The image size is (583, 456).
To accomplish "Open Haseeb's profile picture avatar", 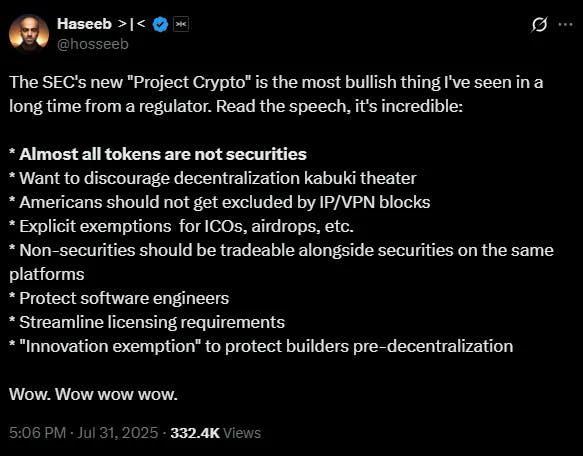I will pos(29,34).
